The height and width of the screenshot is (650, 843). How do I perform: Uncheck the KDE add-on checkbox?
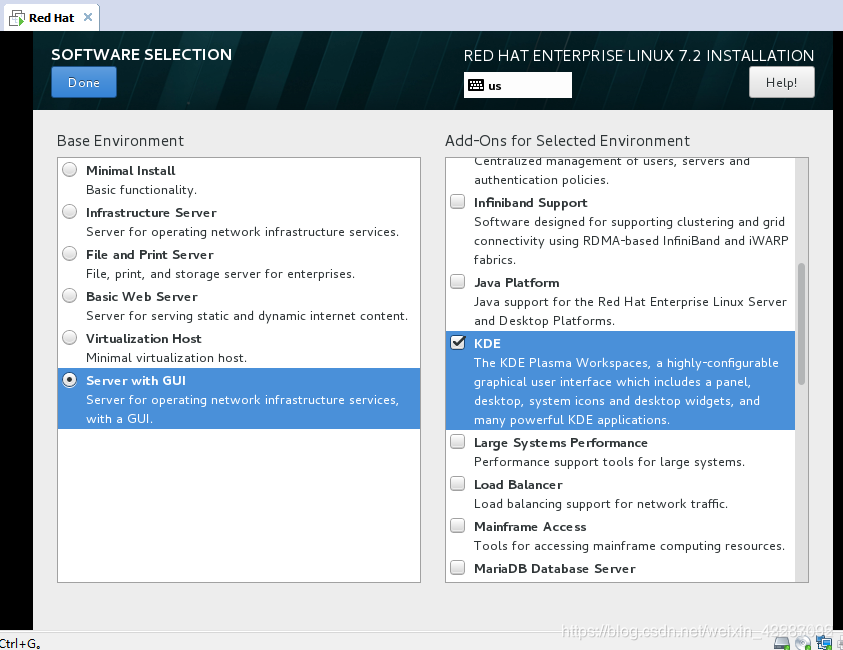458,342
